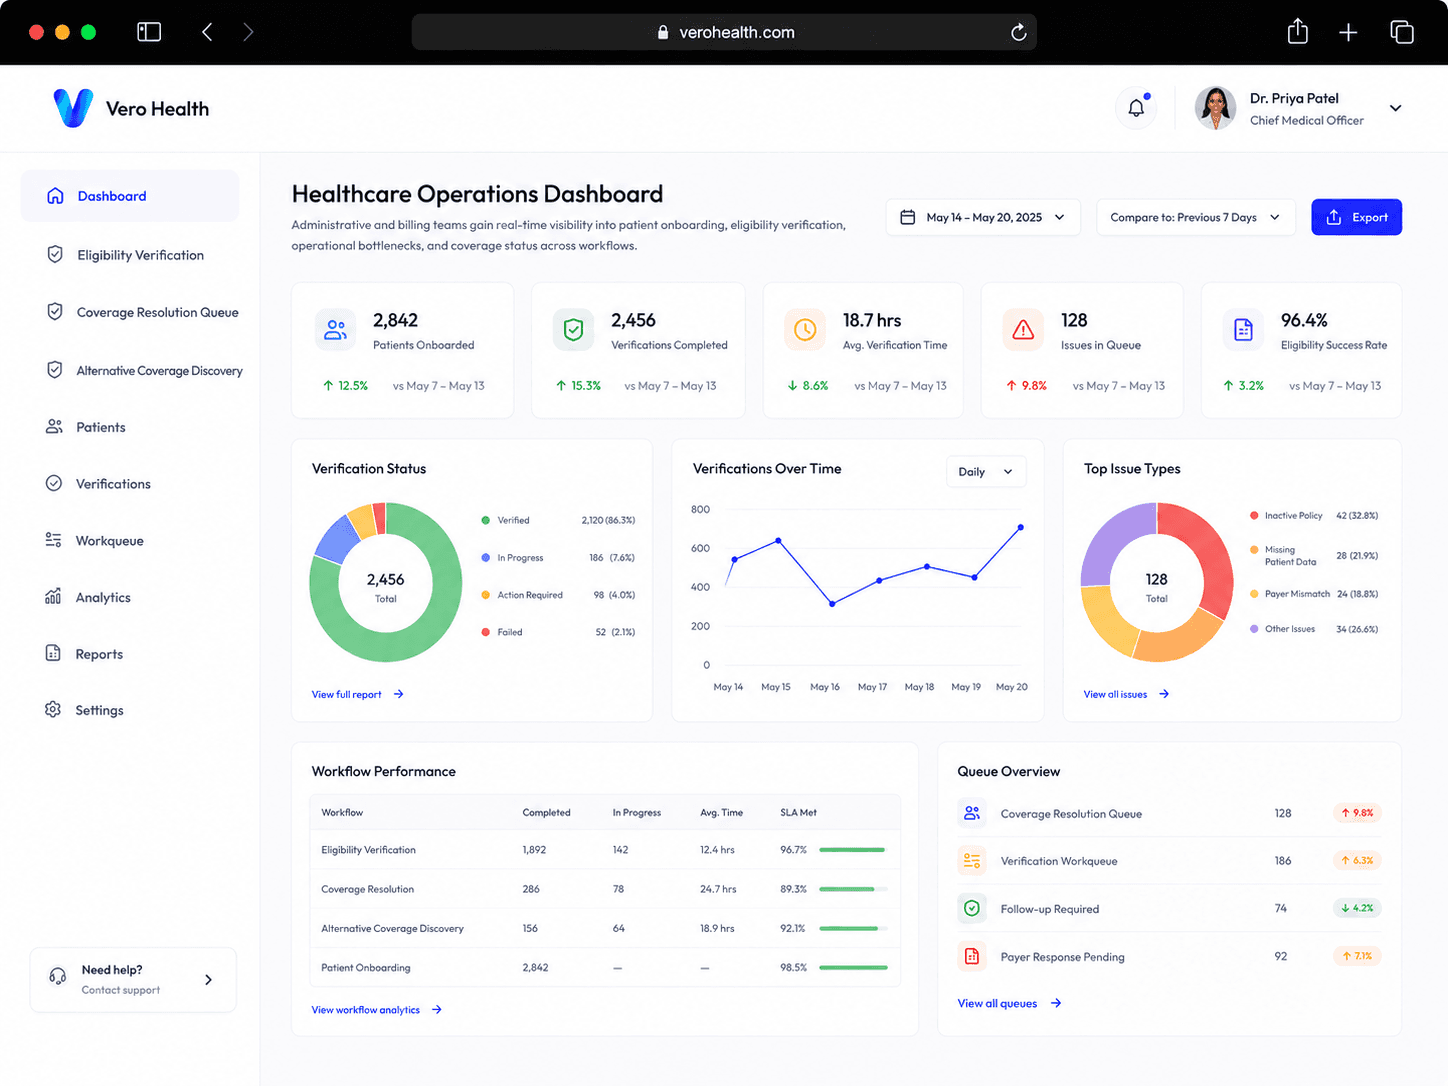Click the browser share icon
Viewport: 1448px width, 1086px height.
1297,31
